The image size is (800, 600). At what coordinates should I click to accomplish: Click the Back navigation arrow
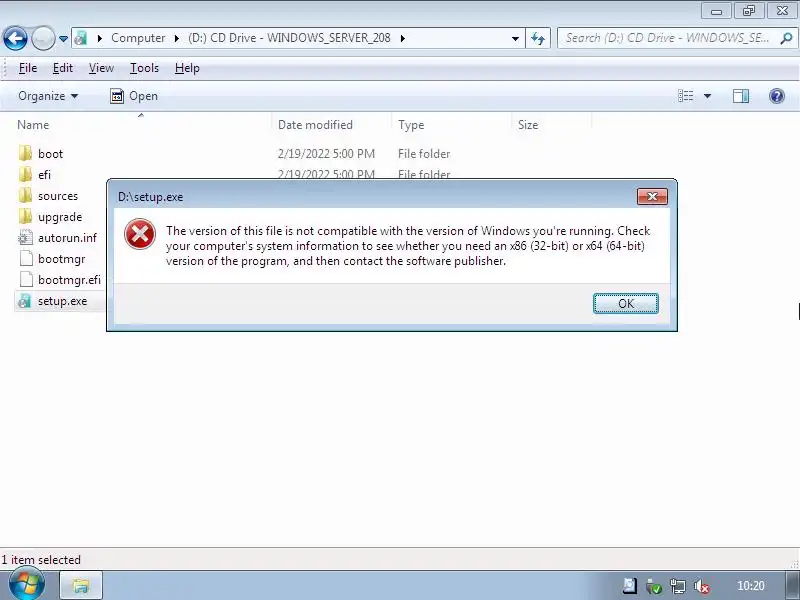point(15,38)
